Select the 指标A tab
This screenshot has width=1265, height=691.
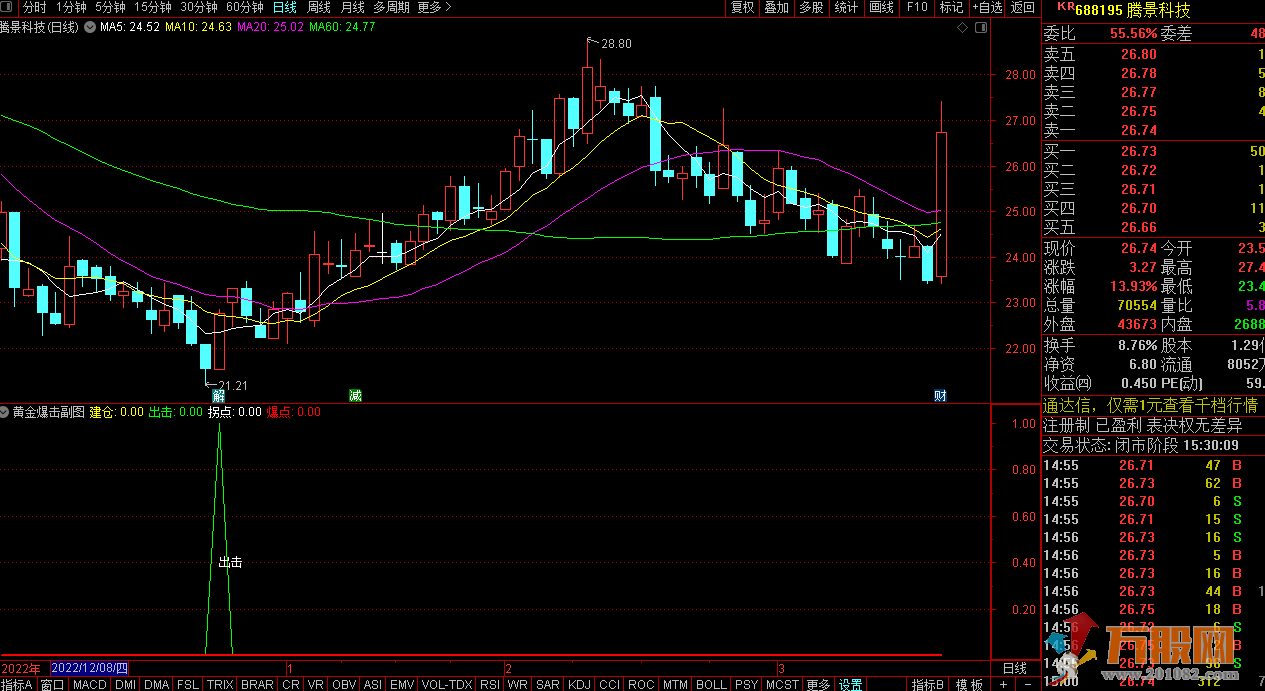(18, 685)
